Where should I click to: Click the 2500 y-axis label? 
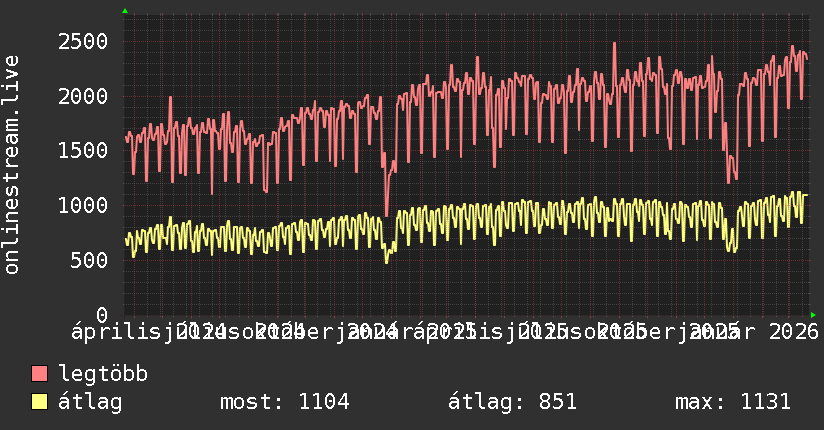click(83, 42)
